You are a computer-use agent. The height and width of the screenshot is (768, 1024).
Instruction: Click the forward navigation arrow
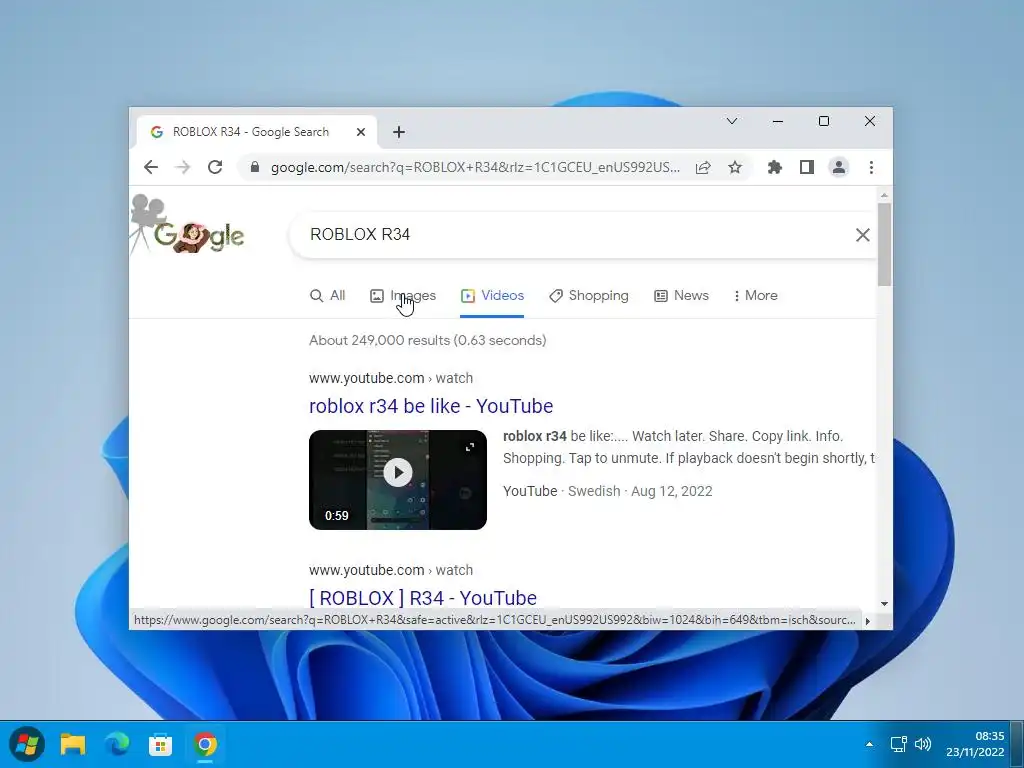click(183, 167)
